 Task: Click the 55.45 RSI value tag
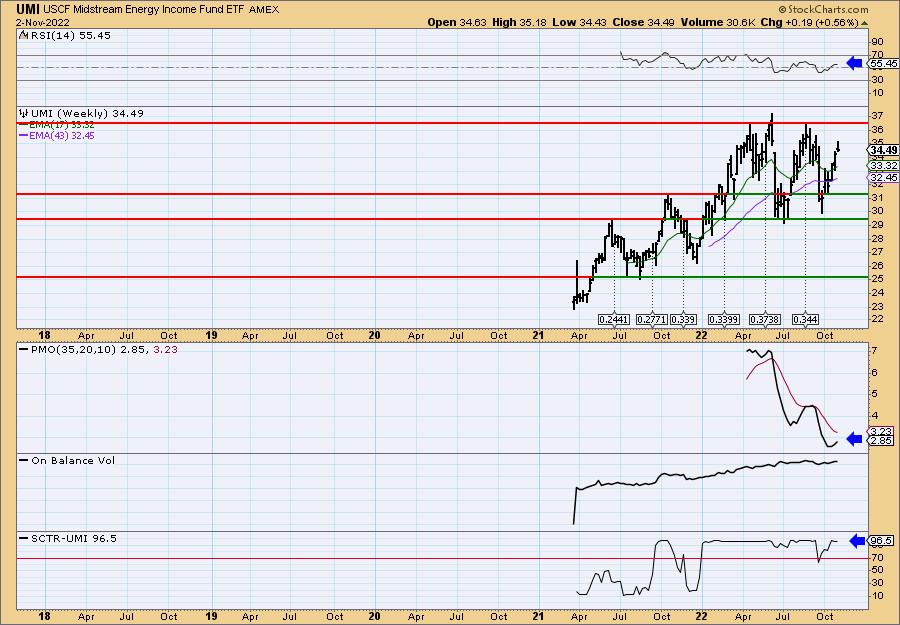[x=883, y=64]
